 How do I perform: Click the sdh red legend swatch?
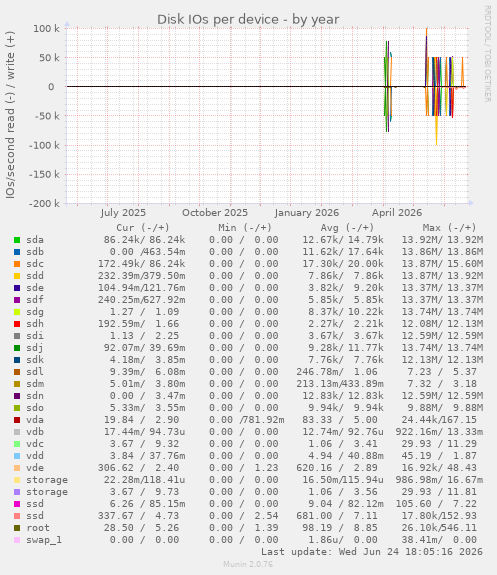click(17, 324)
